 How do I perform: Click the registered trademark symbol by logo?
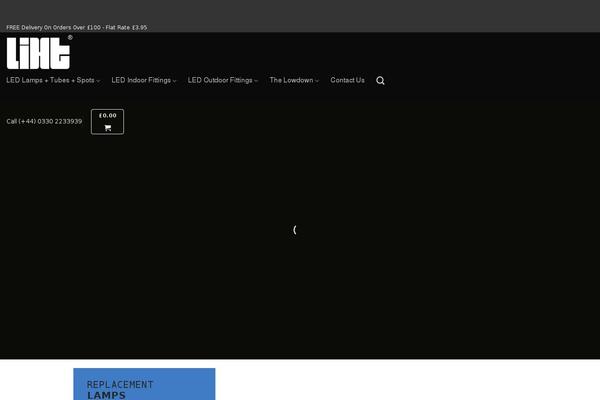click(x=70, y=38)
